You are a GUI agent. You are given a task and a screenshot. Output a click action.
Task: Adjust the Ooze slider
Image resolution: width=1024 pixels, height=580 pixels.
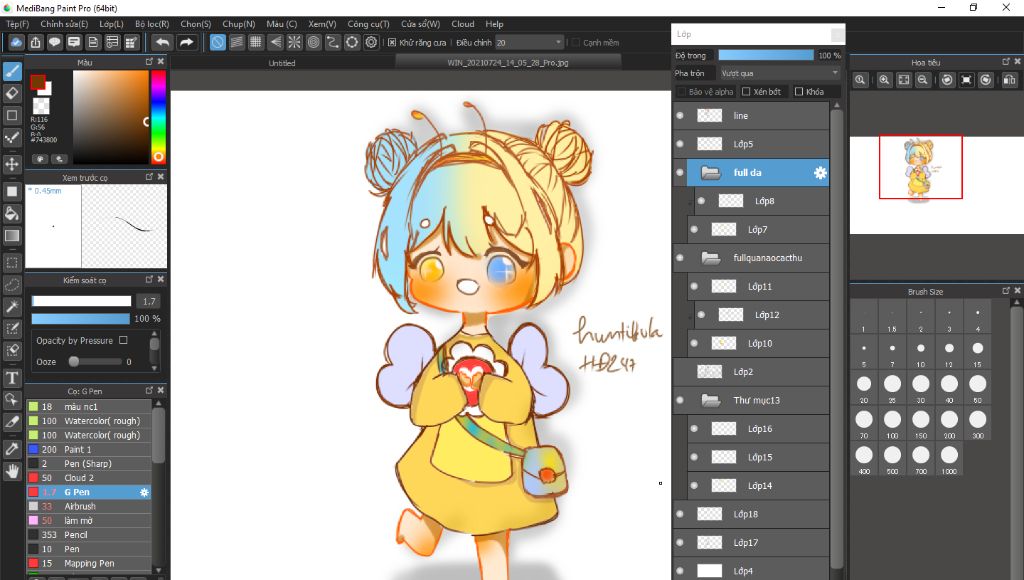click(x=95, y=361)
